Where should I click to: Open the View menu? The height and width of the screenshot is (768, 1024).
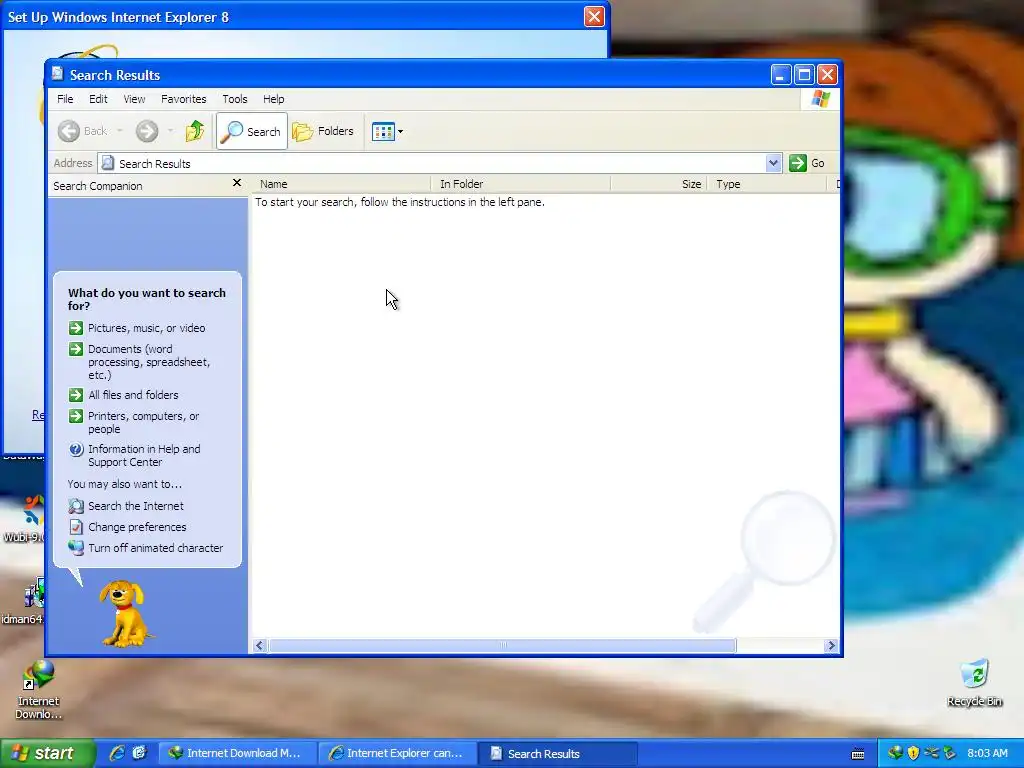(x=135, y=99)
